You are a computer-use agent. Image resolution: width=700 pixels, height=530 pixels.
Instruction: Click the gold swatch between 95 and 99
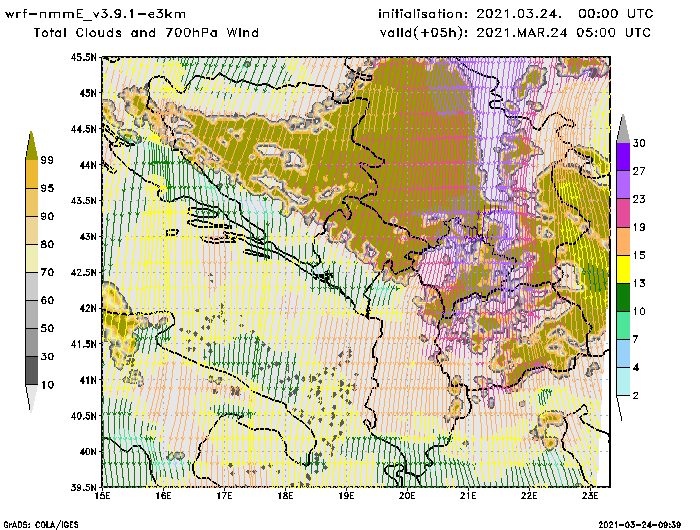[31, 174]
